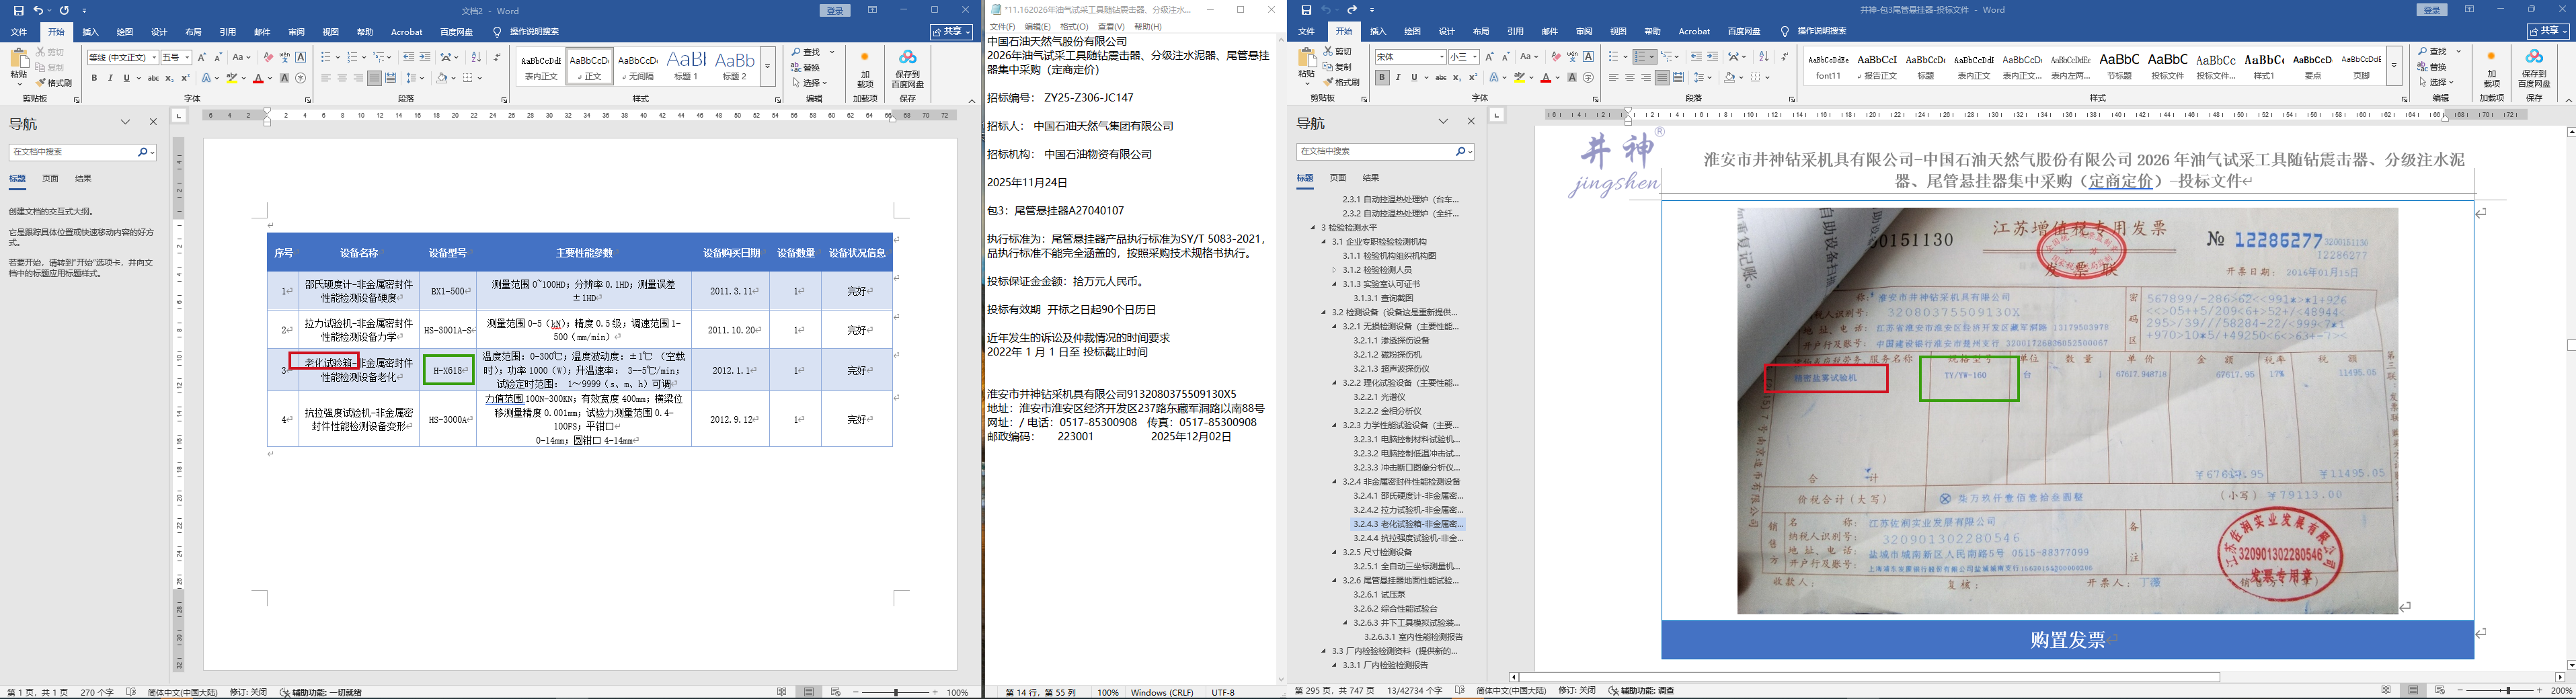Switch to 页面 tab in 井神 navigation pane
Viewport: 2576px width, 699px height.
(1338, 178)
